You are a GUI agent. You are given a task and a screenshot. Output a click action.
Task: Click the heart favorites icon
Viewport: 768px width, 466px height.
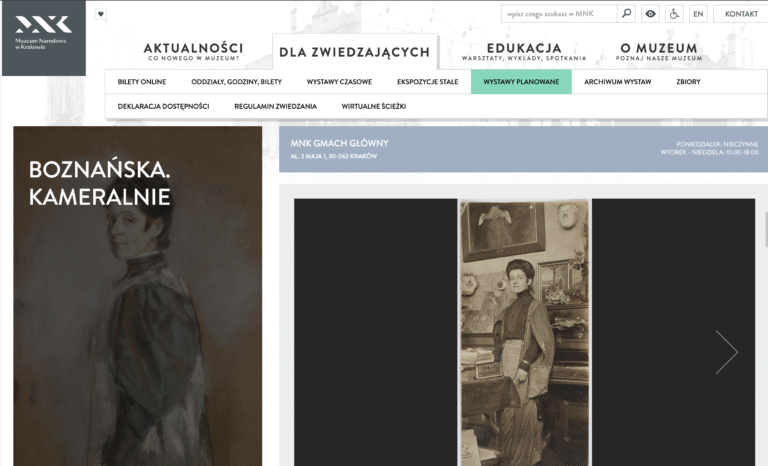click(x=100, y=14)
